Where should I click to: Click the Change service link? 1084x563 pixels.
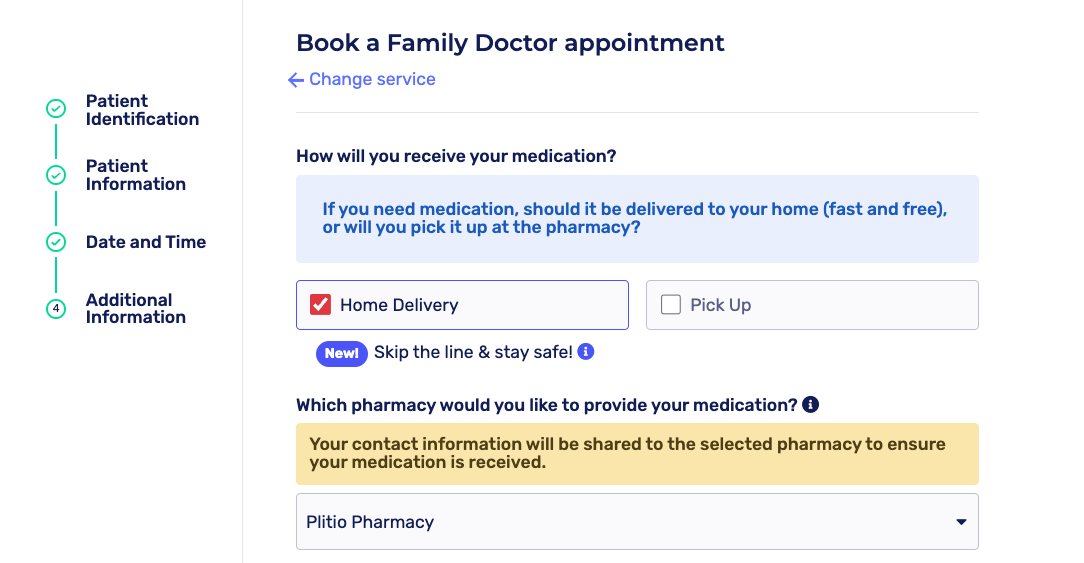click(372, 80)
